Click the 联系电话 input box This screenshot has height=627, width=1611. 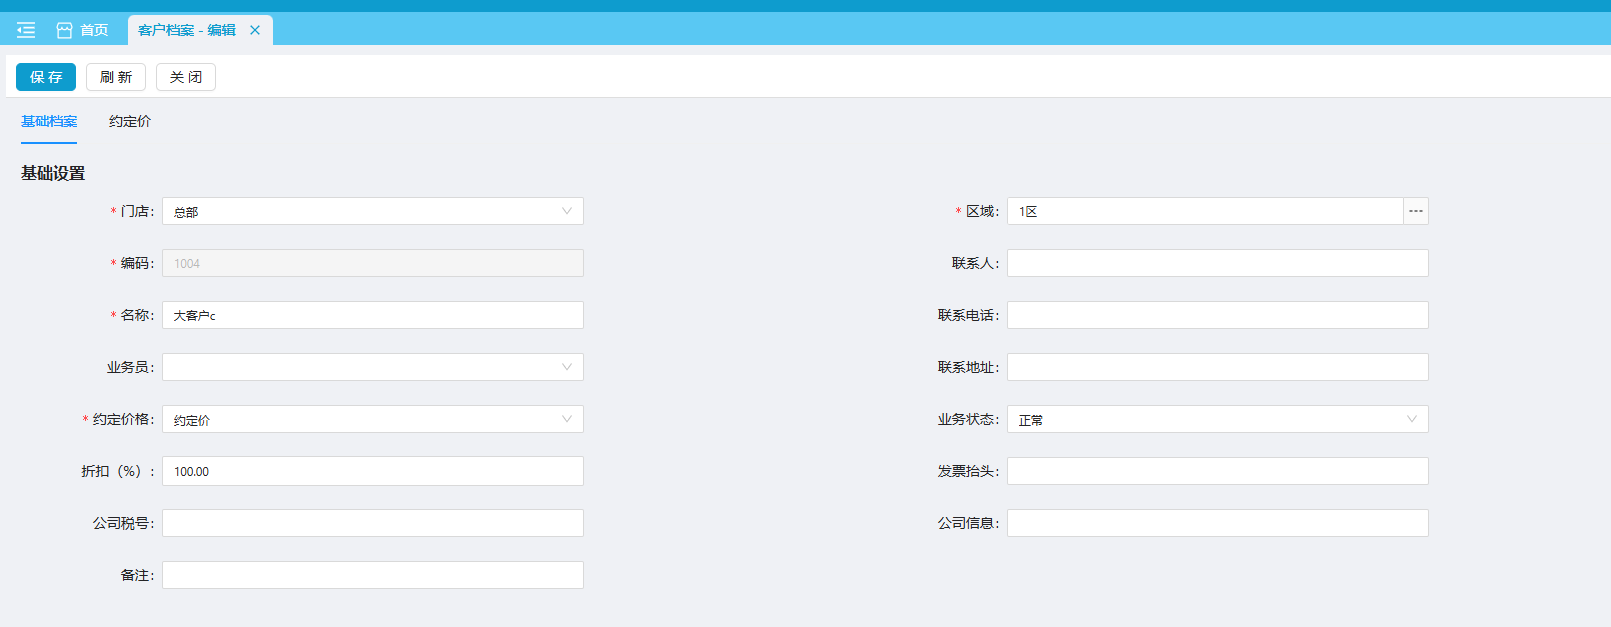(1217, 315)
